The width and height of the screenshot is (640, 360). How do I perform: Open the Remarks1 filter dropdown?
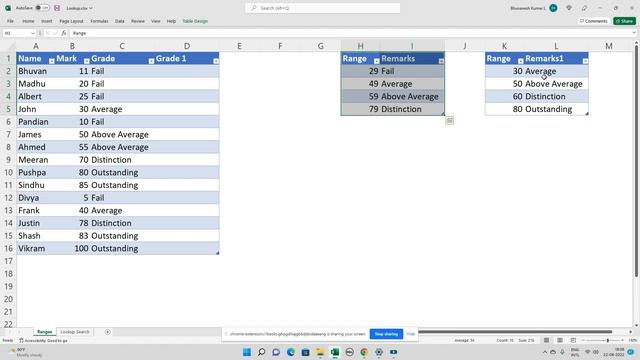coord(585,61)
